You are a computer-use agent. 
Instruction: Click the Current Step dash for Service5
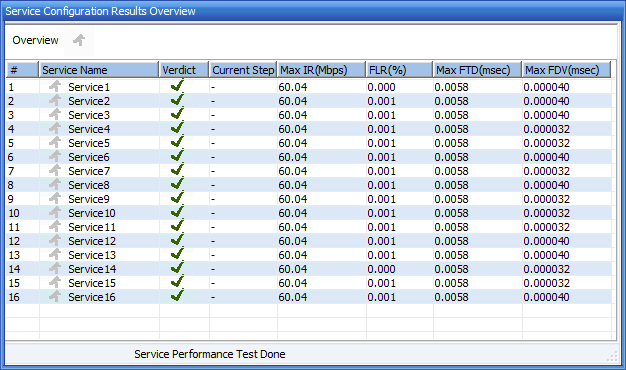click(213, 143)
